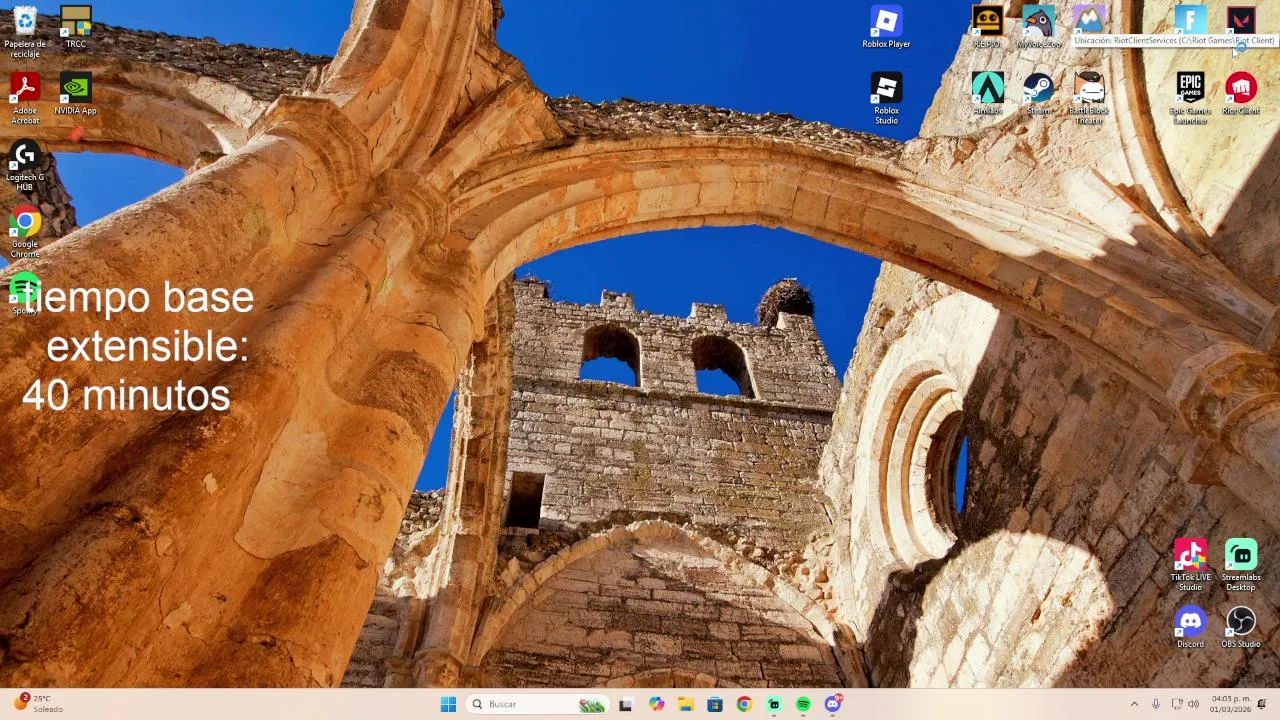Focus the Buscar taskbar search box

[538, 704]
